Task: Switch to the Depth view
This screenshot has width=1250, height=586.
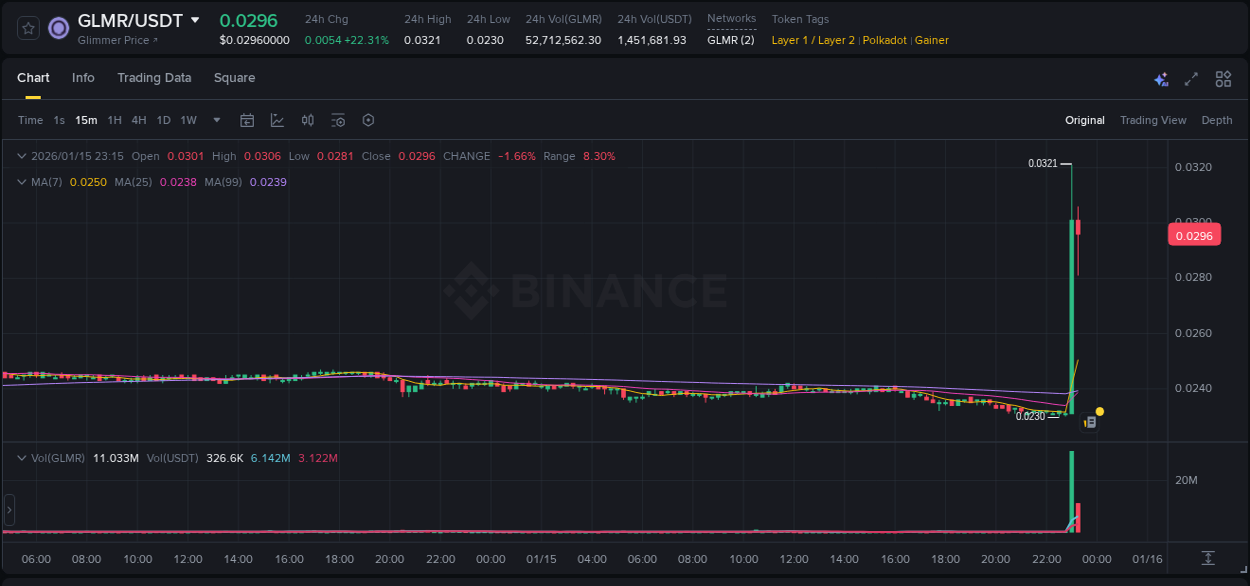Action: click(x=1216, y=120)
